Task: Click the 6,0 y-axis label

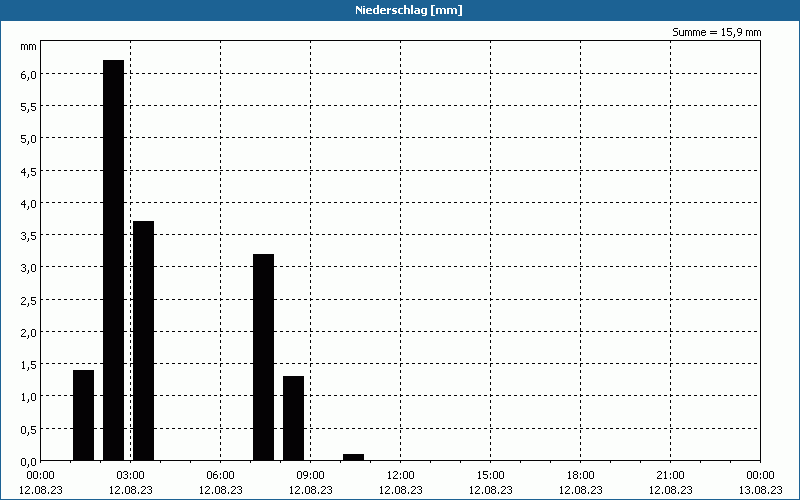Action: pos(29,74)
